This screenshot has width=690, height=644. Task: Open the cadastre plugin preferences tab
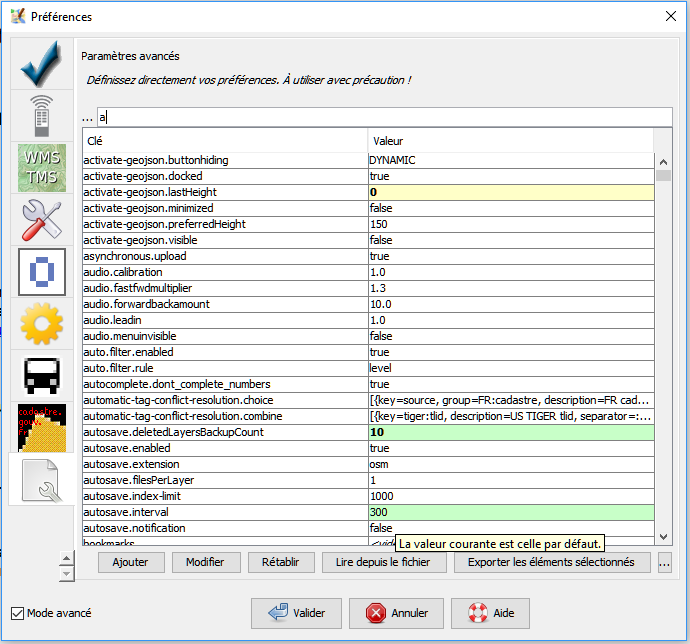pos(41,426)
